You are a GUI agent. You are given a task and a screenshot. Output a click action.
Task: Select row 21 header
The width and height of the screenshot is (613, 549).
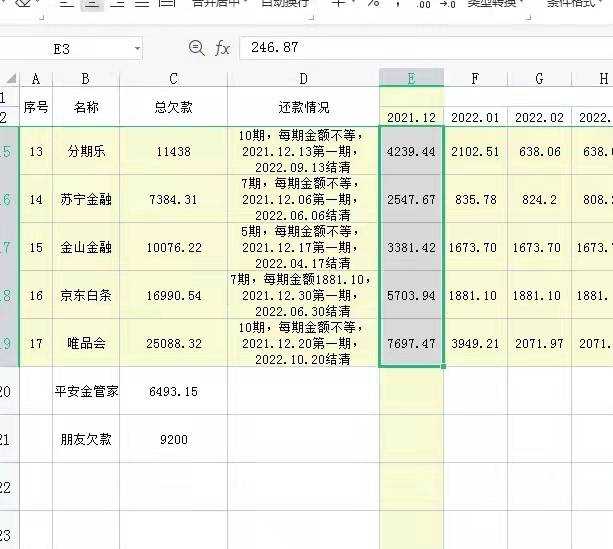tap(8, 439)
